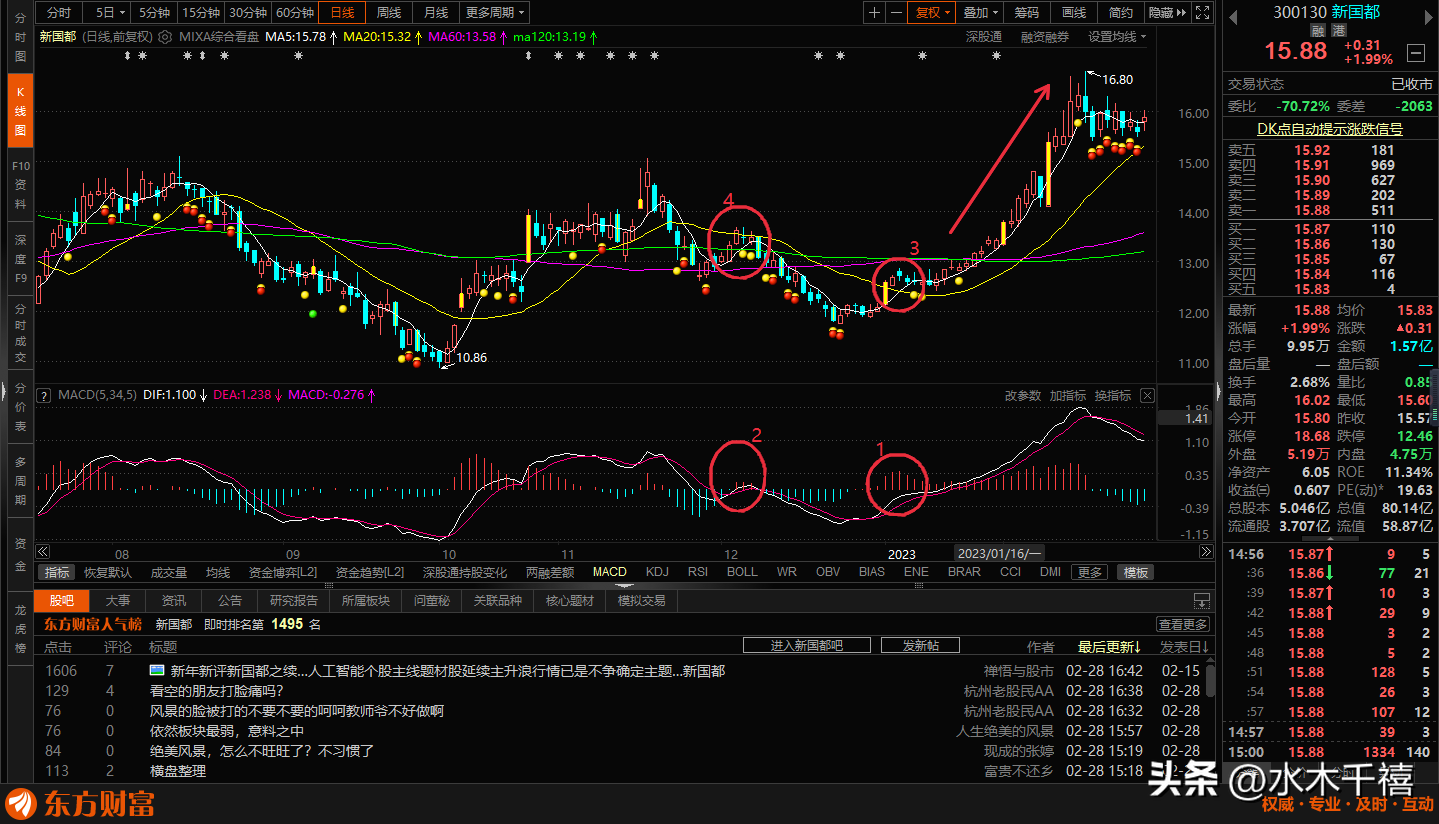The width and height of the screenshot is (1439, 824).
Task: Select the 股吧 tab
Action: [x=62, y=601]
